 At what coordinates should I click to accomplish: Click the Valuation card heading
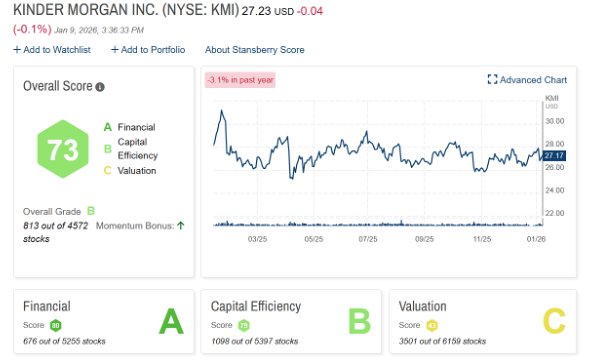pyautogui.click(x=423, y=306)
